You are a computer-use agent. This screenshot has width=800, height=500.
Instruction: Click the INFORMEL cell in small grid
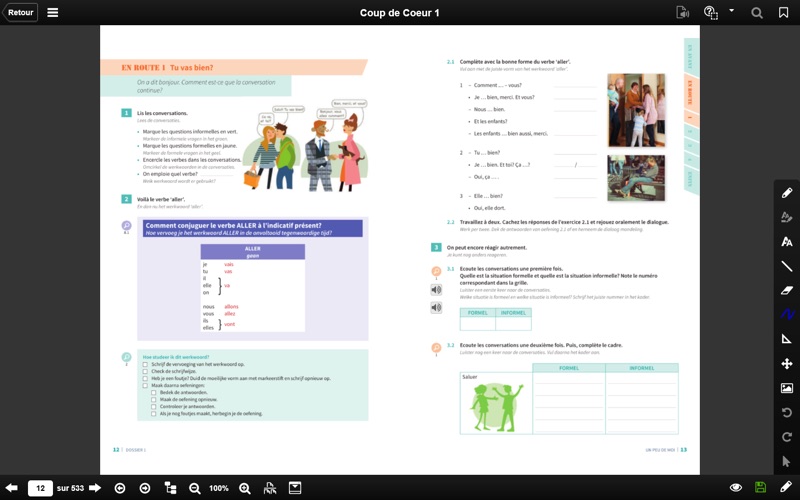513,313
